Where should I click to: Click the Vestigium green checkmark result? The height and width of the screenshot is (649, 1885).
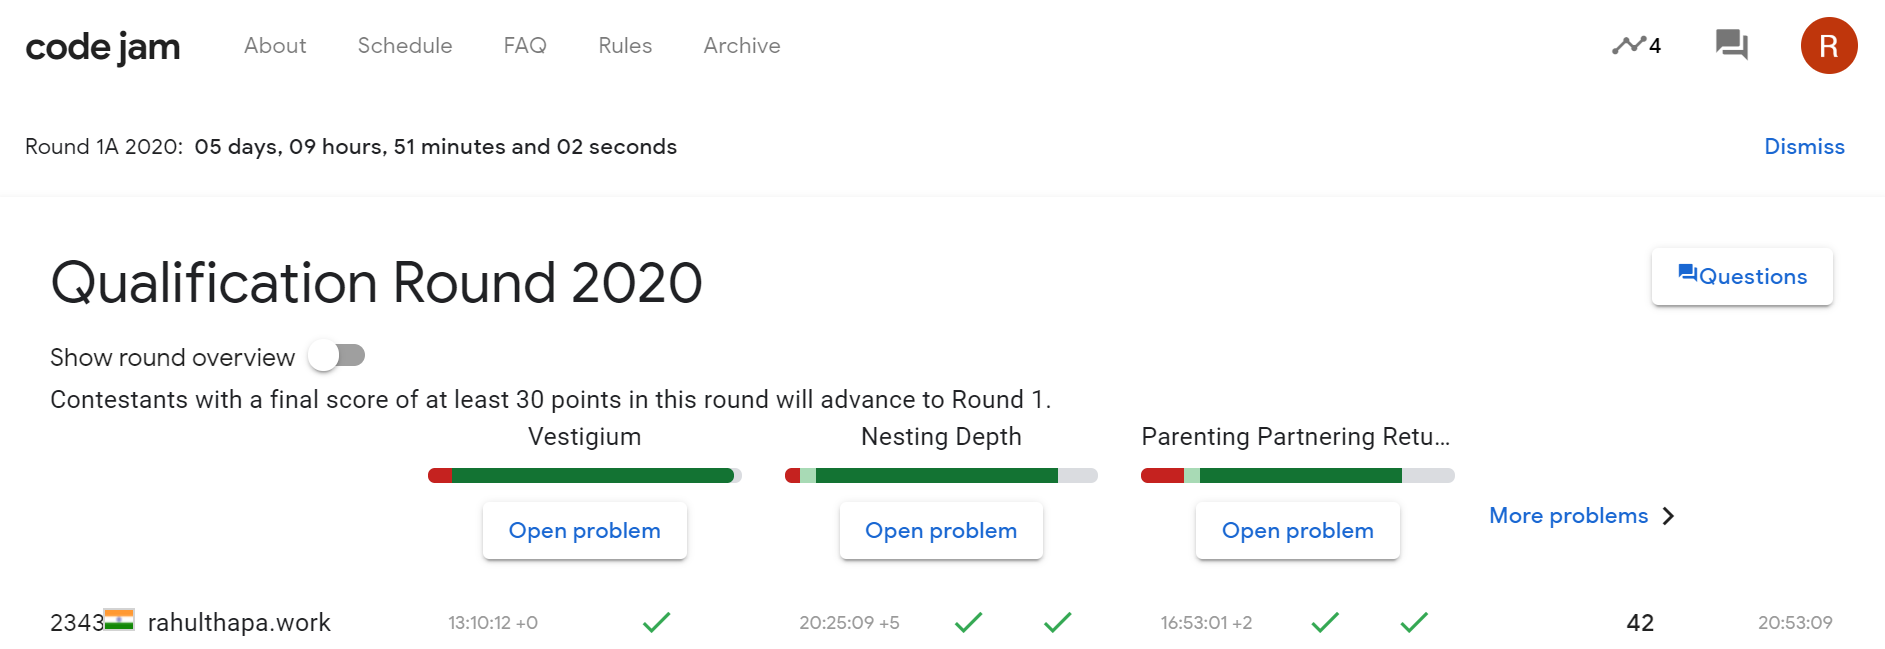(x=656, y=622)
